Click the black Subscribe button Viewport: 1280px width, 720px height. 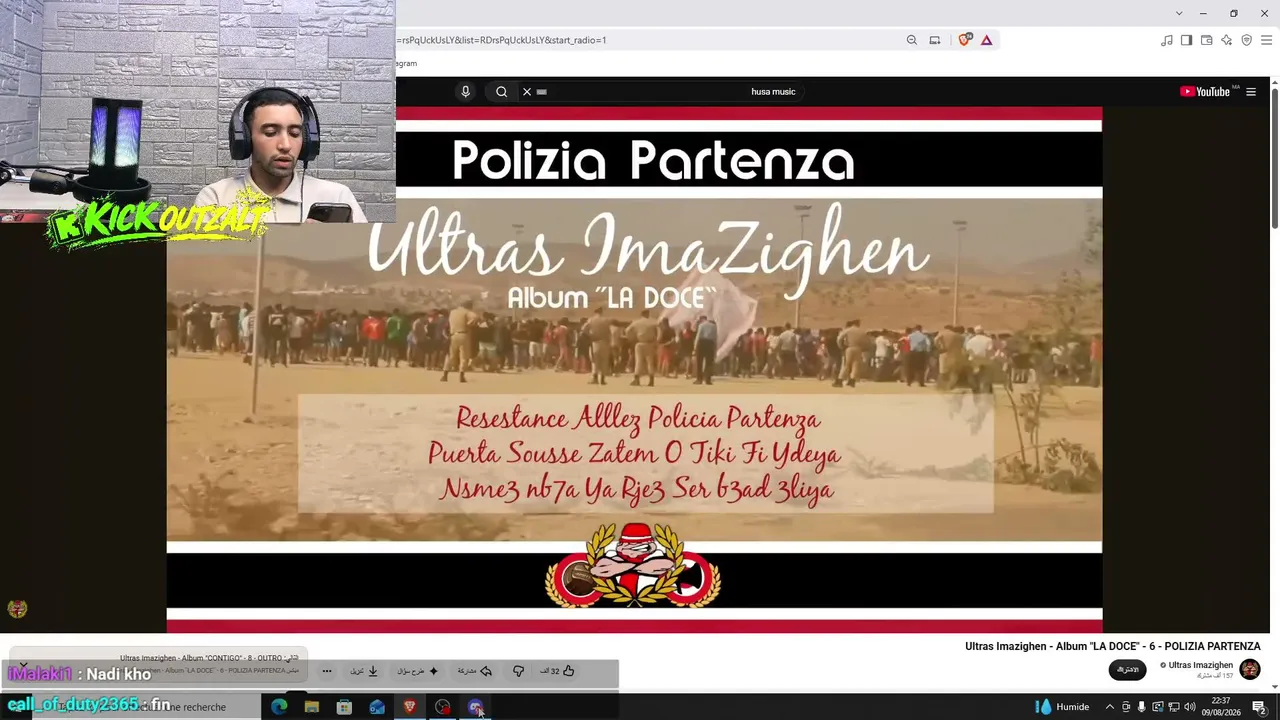(x=1127, y=669)
